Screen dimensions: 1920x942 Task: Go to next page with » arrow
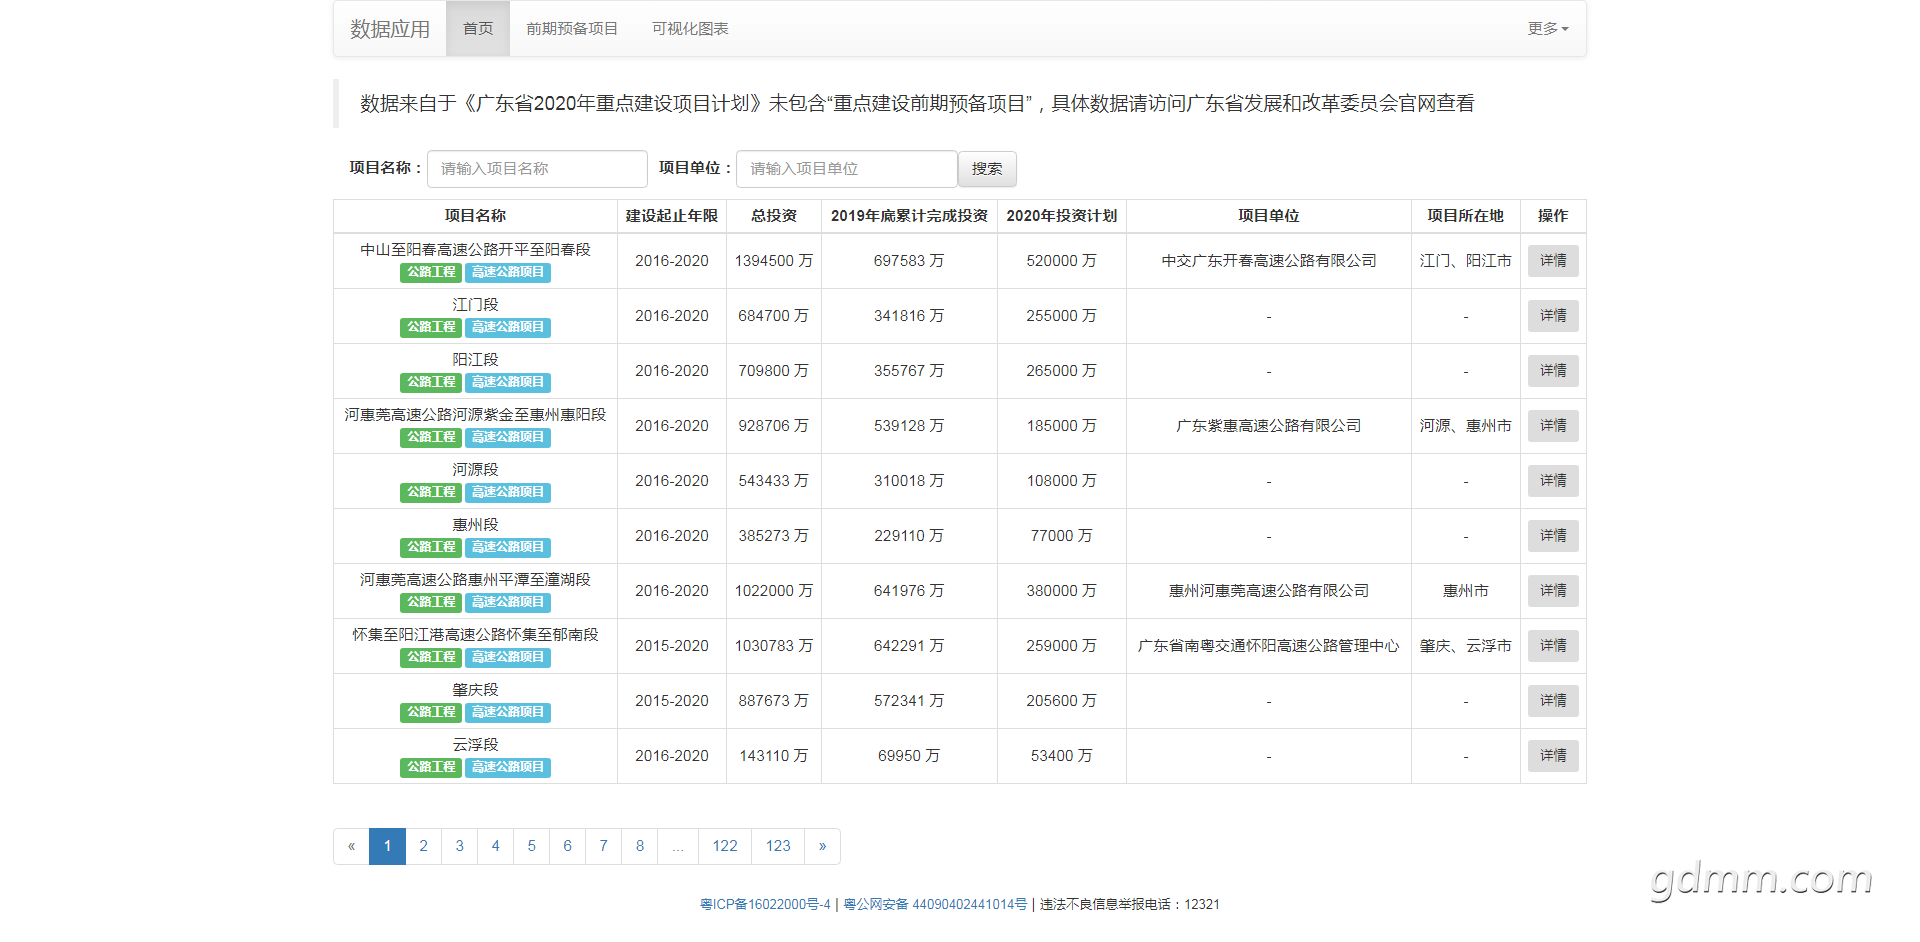(x=822, y=846)
